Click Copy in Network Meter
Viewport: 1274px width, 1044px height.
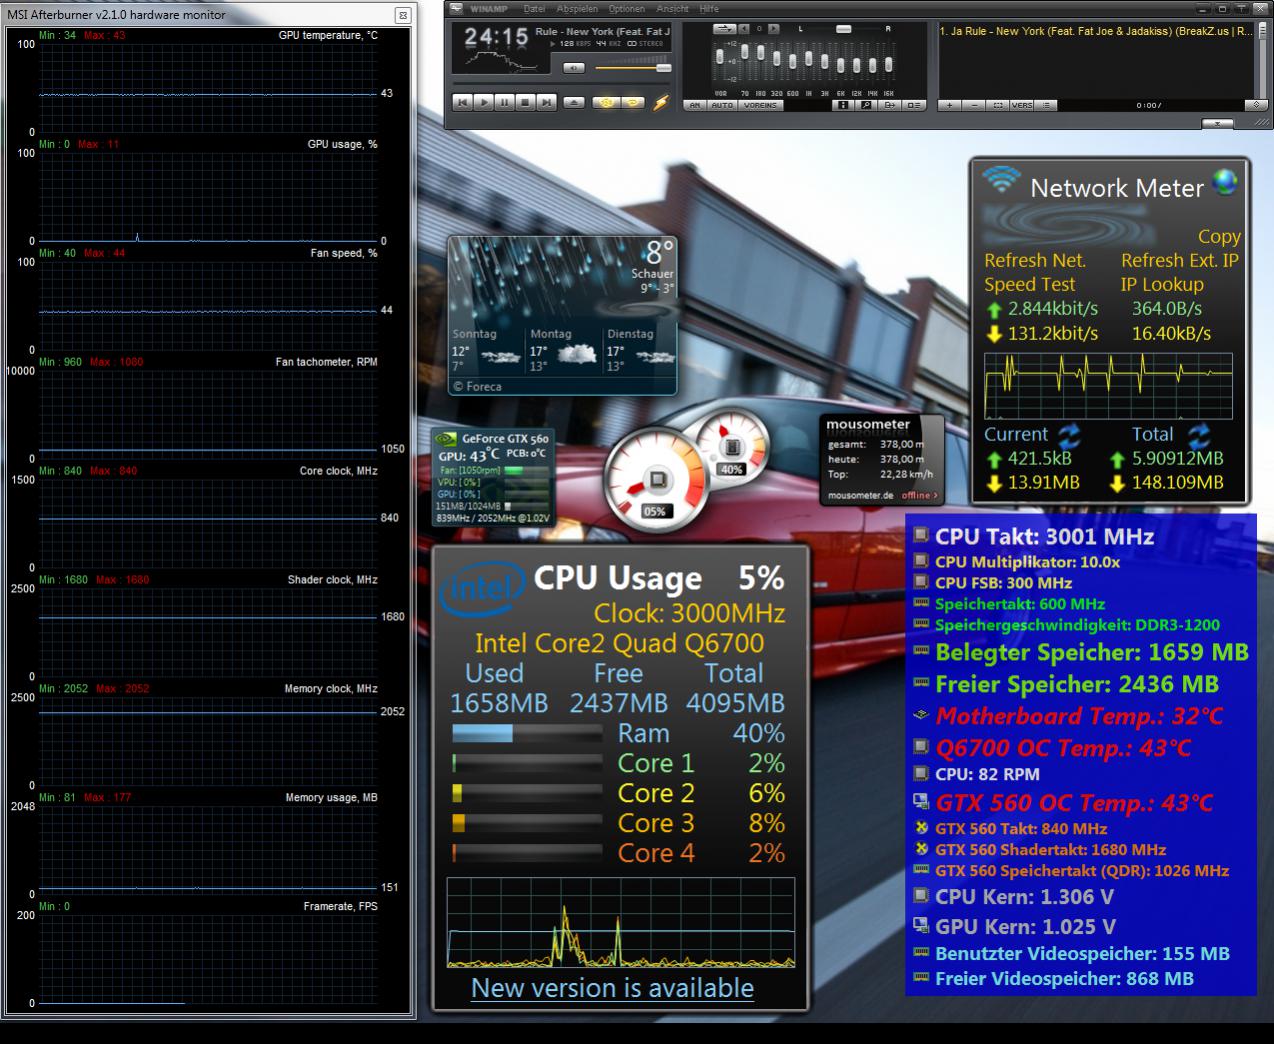point(1219,237)
